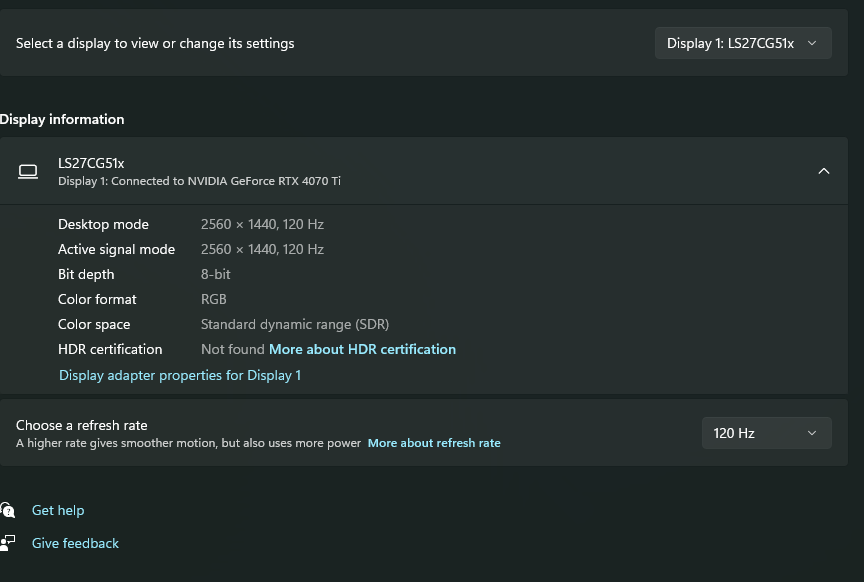This screenshot has width=864, height=582.
Task: Click the Give feedback person icon
Action: (x=8, y=543)
